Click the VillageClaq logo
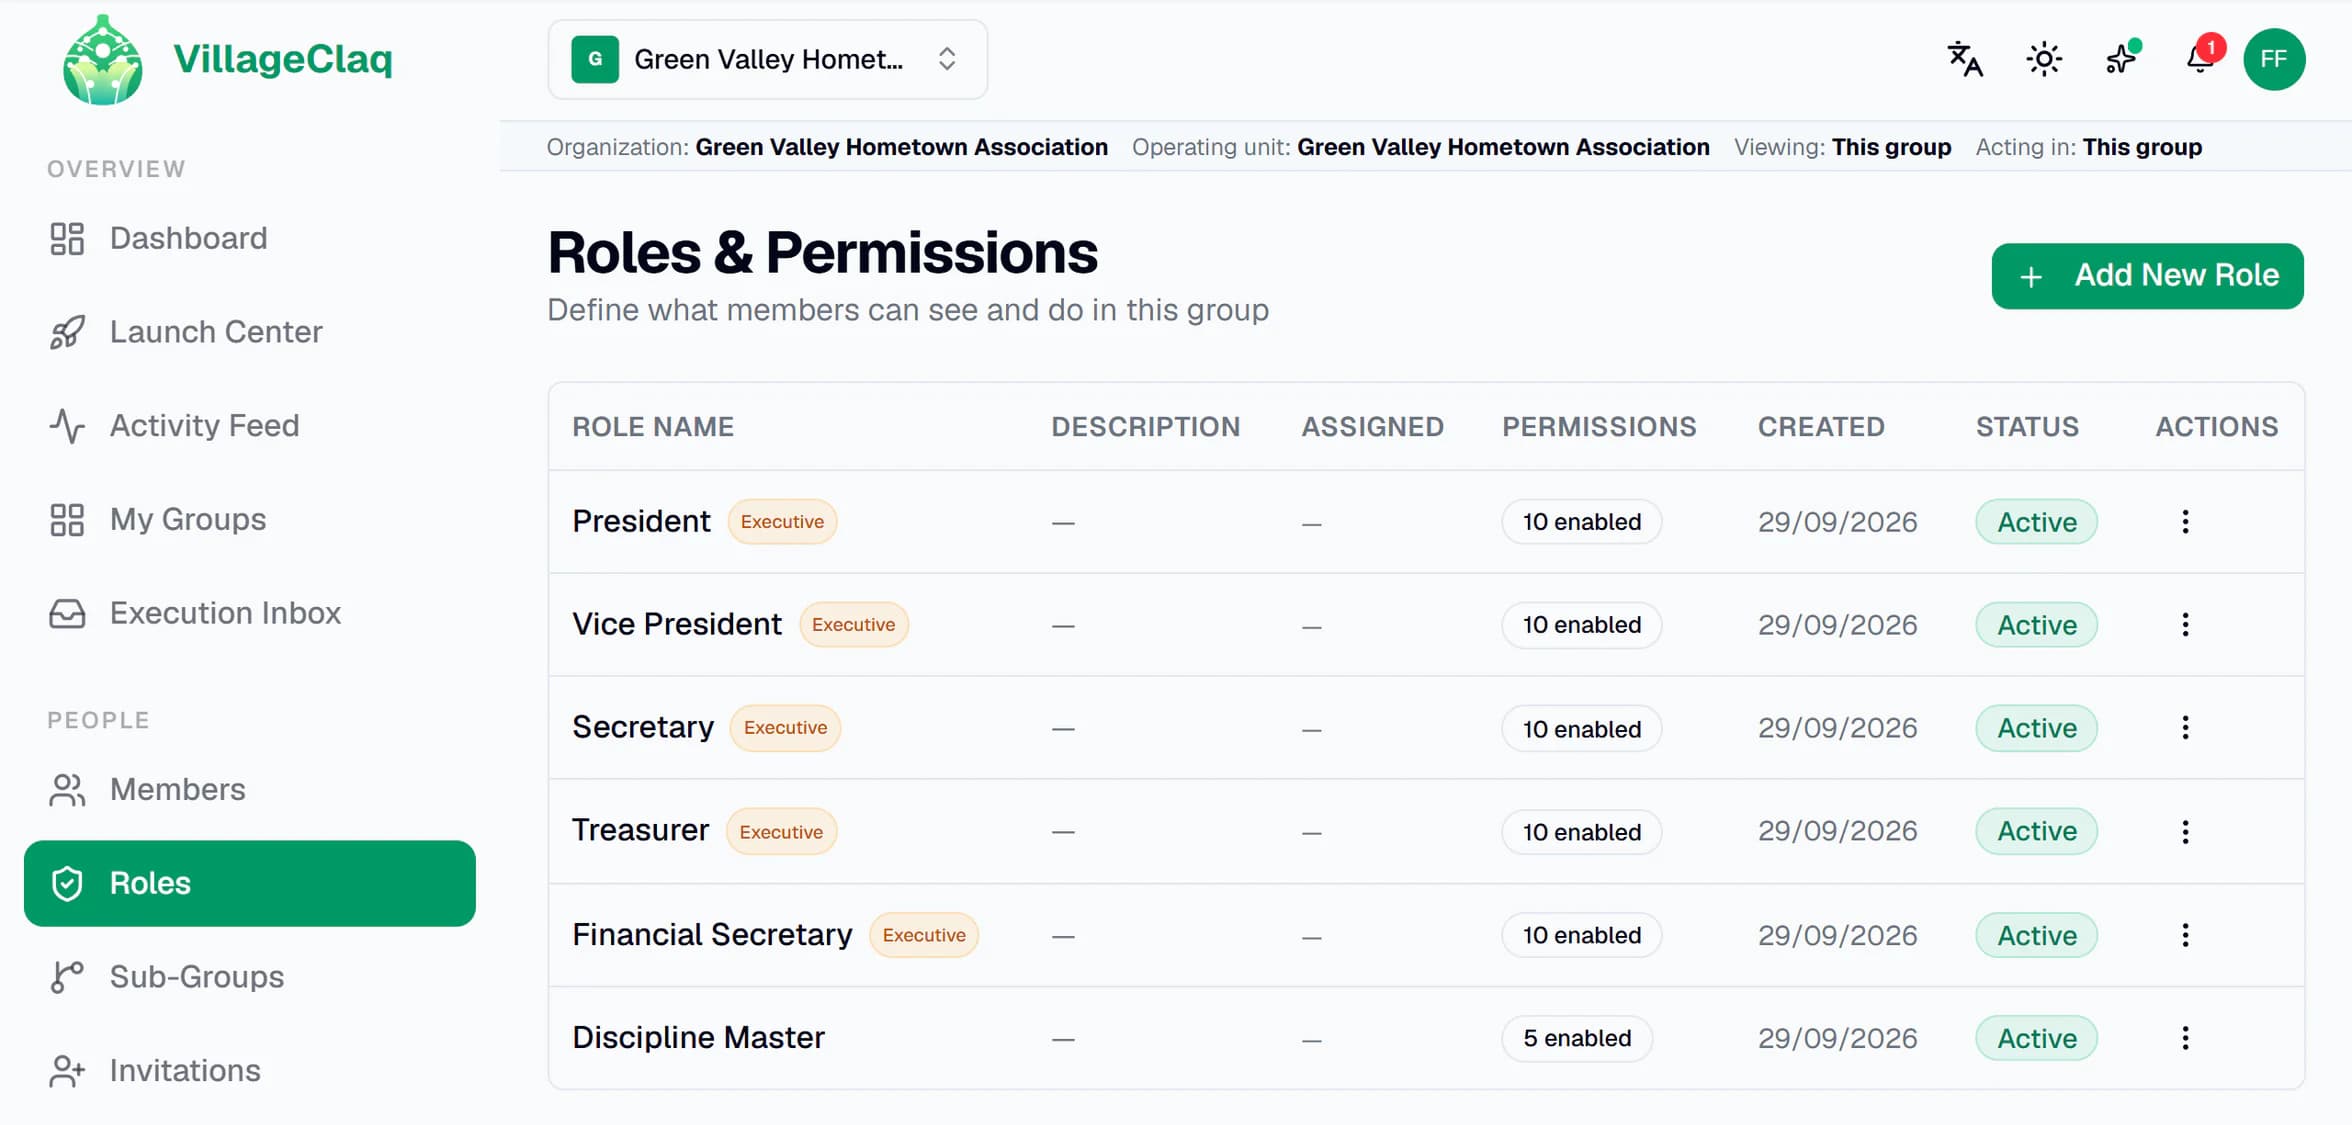Screen dimensions: 2352x1125 [x=226, y=59]
